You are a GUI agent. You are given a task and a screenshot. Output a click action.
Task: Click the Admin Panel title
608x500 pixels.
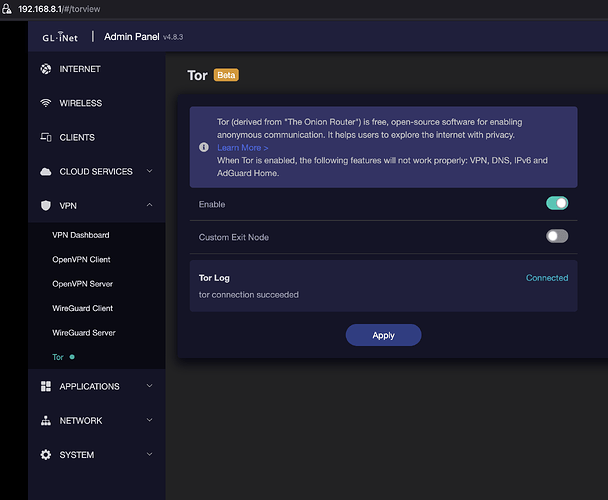[x=131, y=37]
